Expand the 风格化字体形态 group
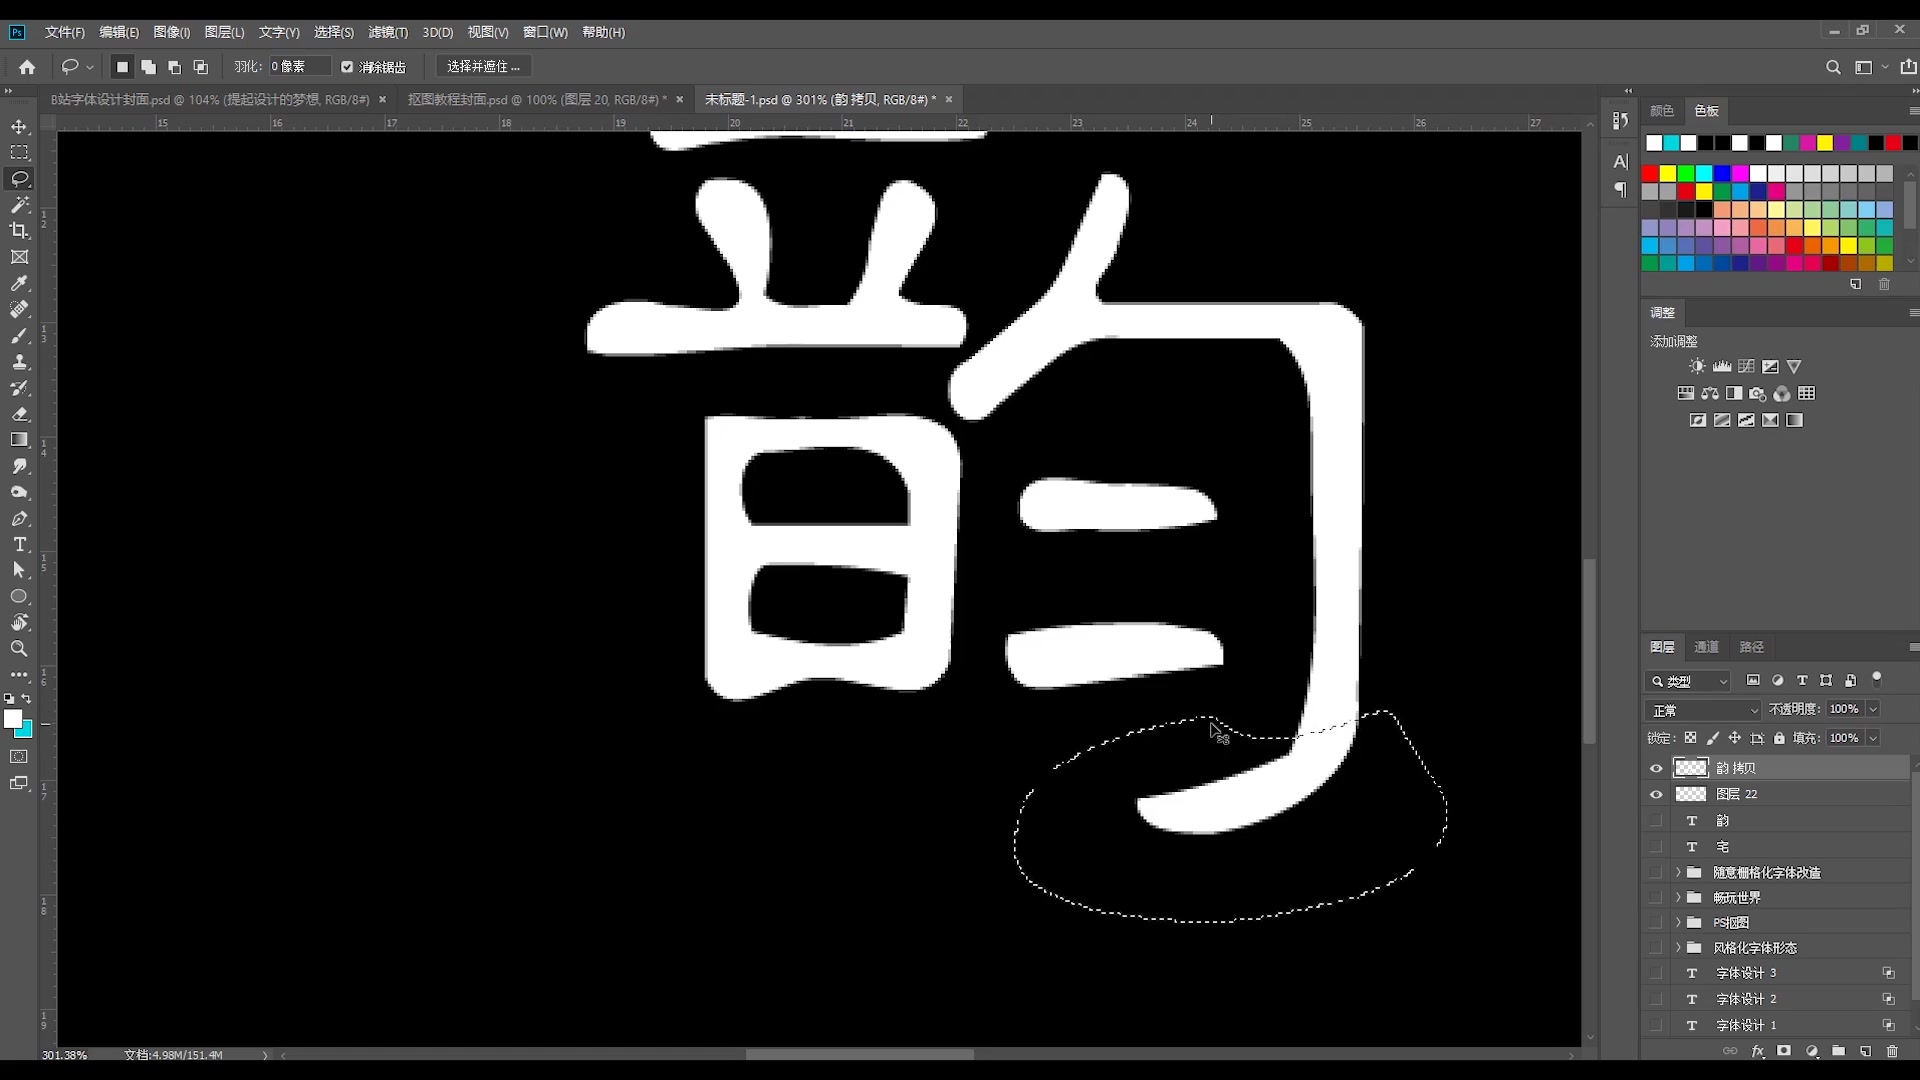The height and width of the screenshot is (1080, 1920). pos(1678,947)
